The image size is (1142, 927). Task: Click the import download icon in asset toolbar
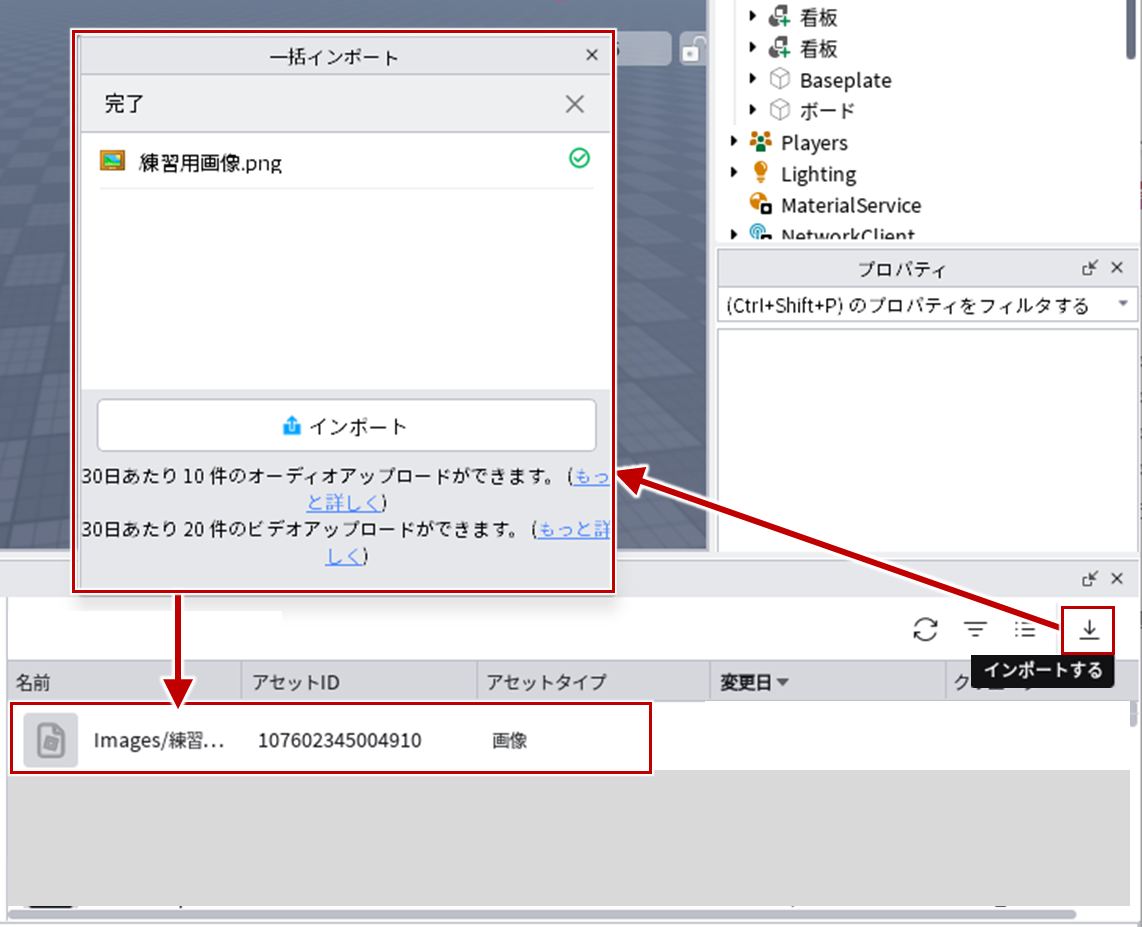[x=1089, y=629]
